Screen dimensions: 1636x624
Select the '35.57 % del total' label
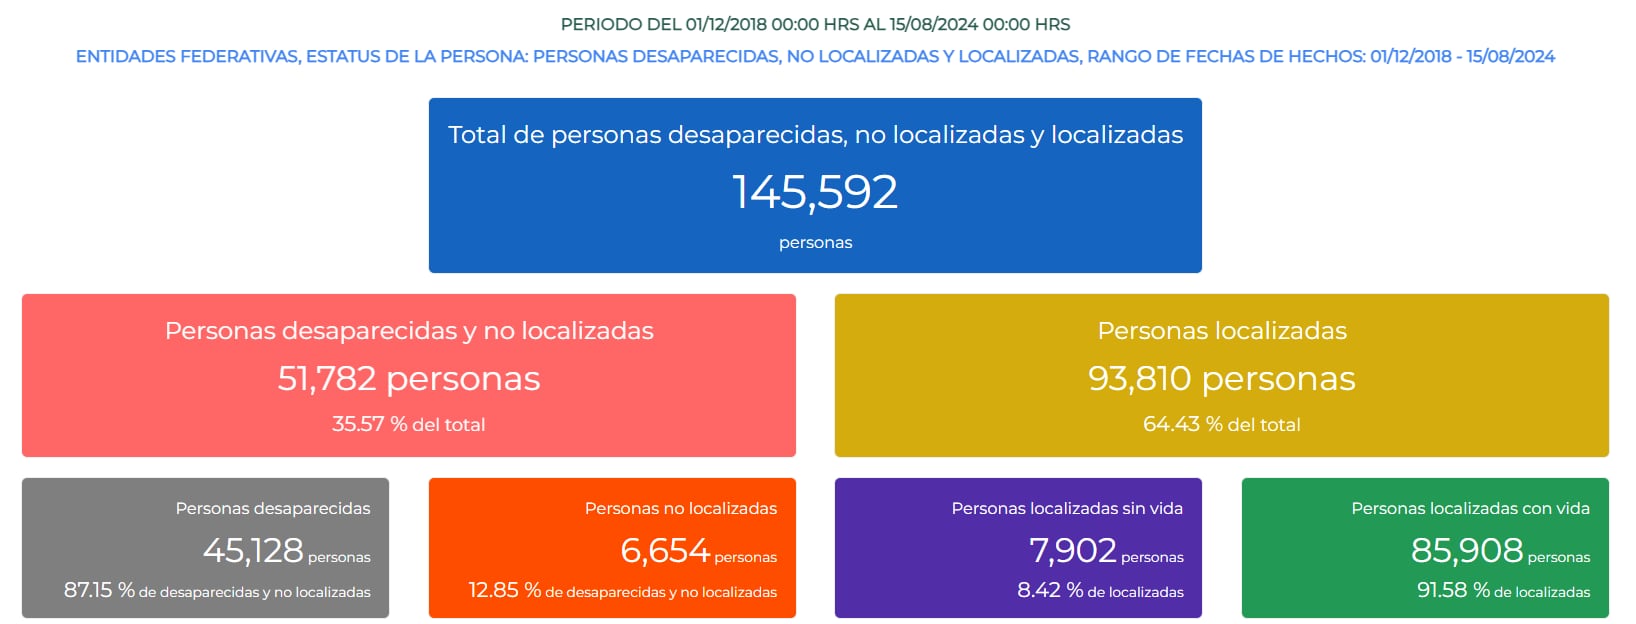pyautogui.click(x=409, y=425)
